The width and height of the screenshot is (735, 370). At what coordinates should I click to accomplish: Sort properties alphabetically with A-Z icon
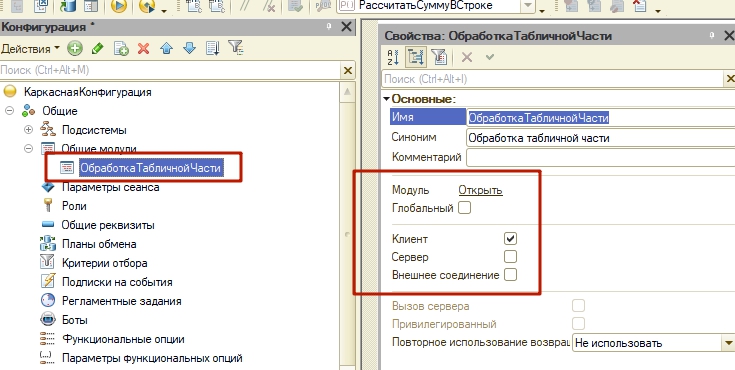(x=393, y=57)
